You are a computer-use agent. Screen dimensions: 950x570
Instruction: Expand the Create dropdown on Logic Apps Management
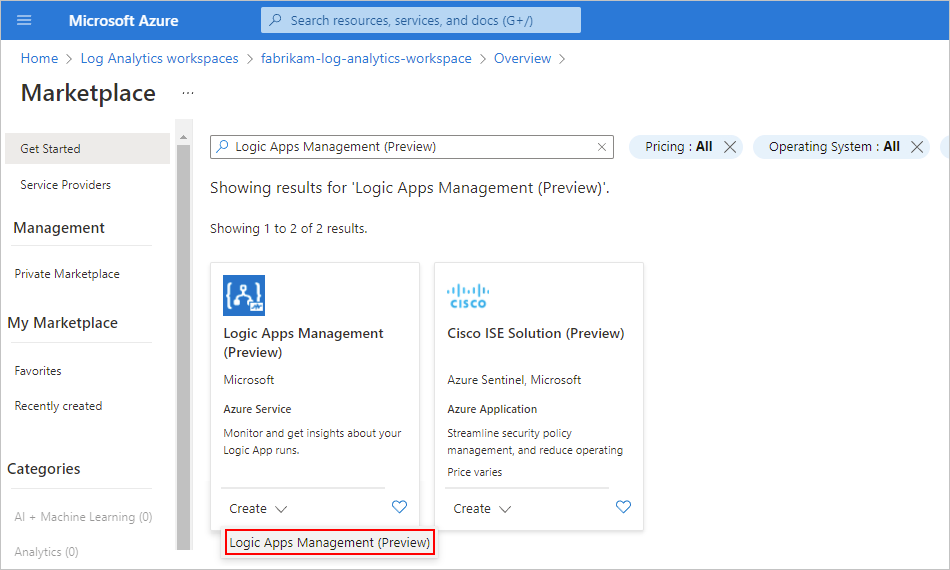pos(258,509)
